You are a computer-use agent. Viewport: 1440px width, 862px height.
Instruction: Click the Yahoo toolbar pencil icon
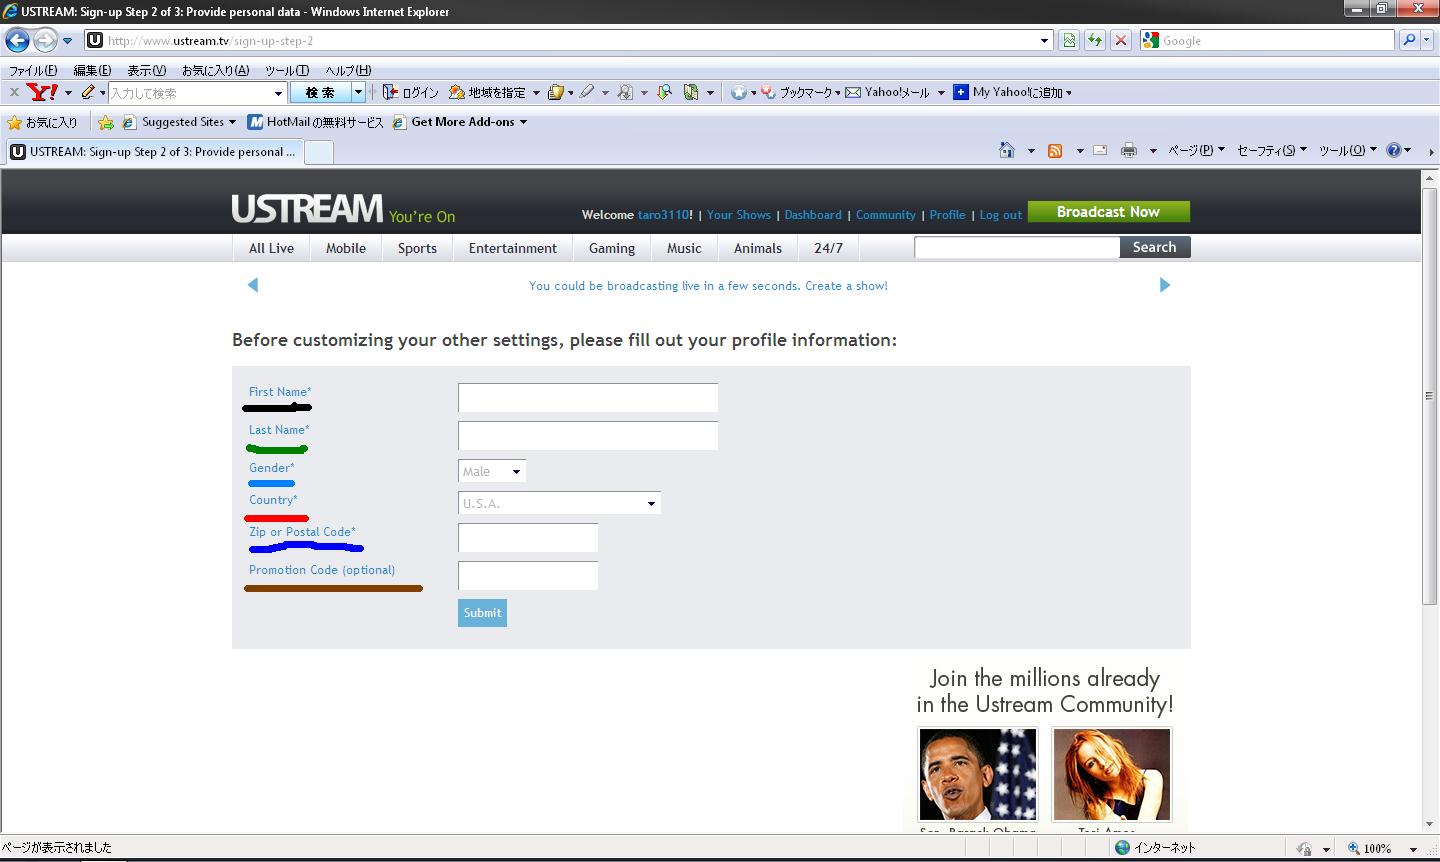coord(88,92)
